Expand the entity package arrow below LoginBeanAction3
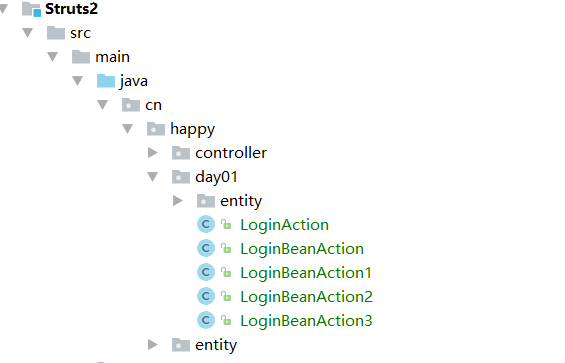The width and height of the screenshot is (565, 363). (153, 345)
